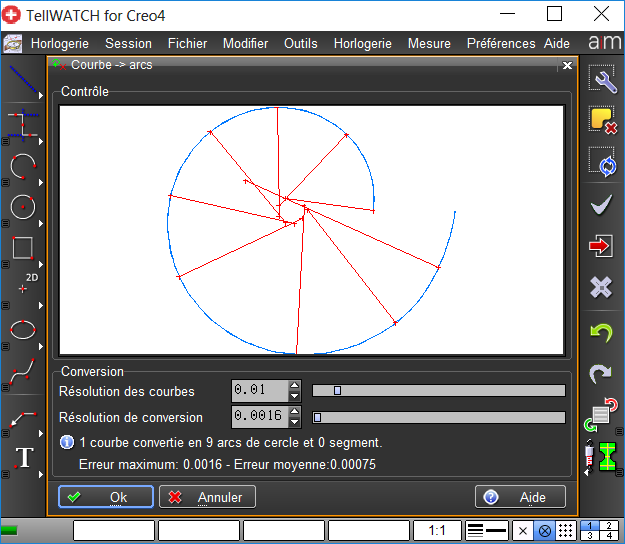The image size is (625, 544).
Task: Open the Préférences menu
Action: [500, 44]
